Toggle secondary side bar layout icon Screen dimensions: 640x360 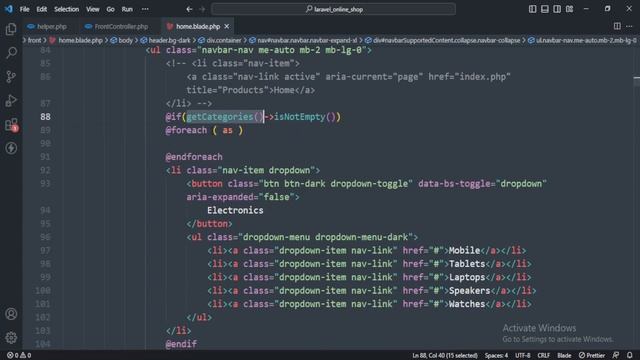557,9
